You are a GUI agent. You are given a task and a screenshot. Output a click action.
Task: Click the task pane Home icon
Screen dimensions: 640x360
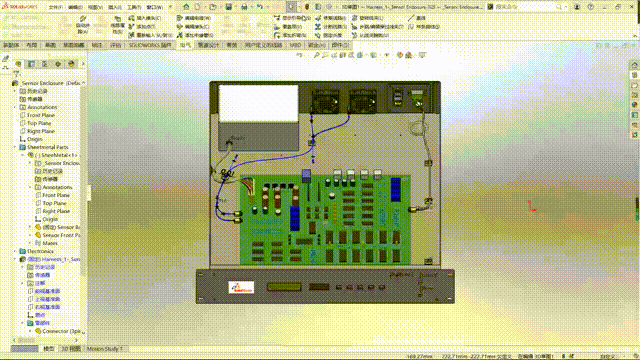pyautogui.click(x=635, y=65)
